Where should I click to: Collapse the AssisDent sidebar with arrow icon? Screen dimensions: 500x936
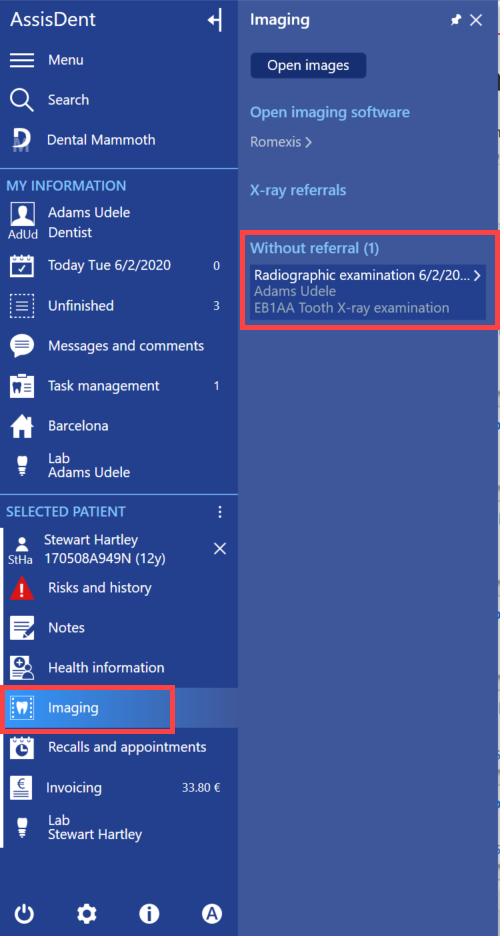215,20
